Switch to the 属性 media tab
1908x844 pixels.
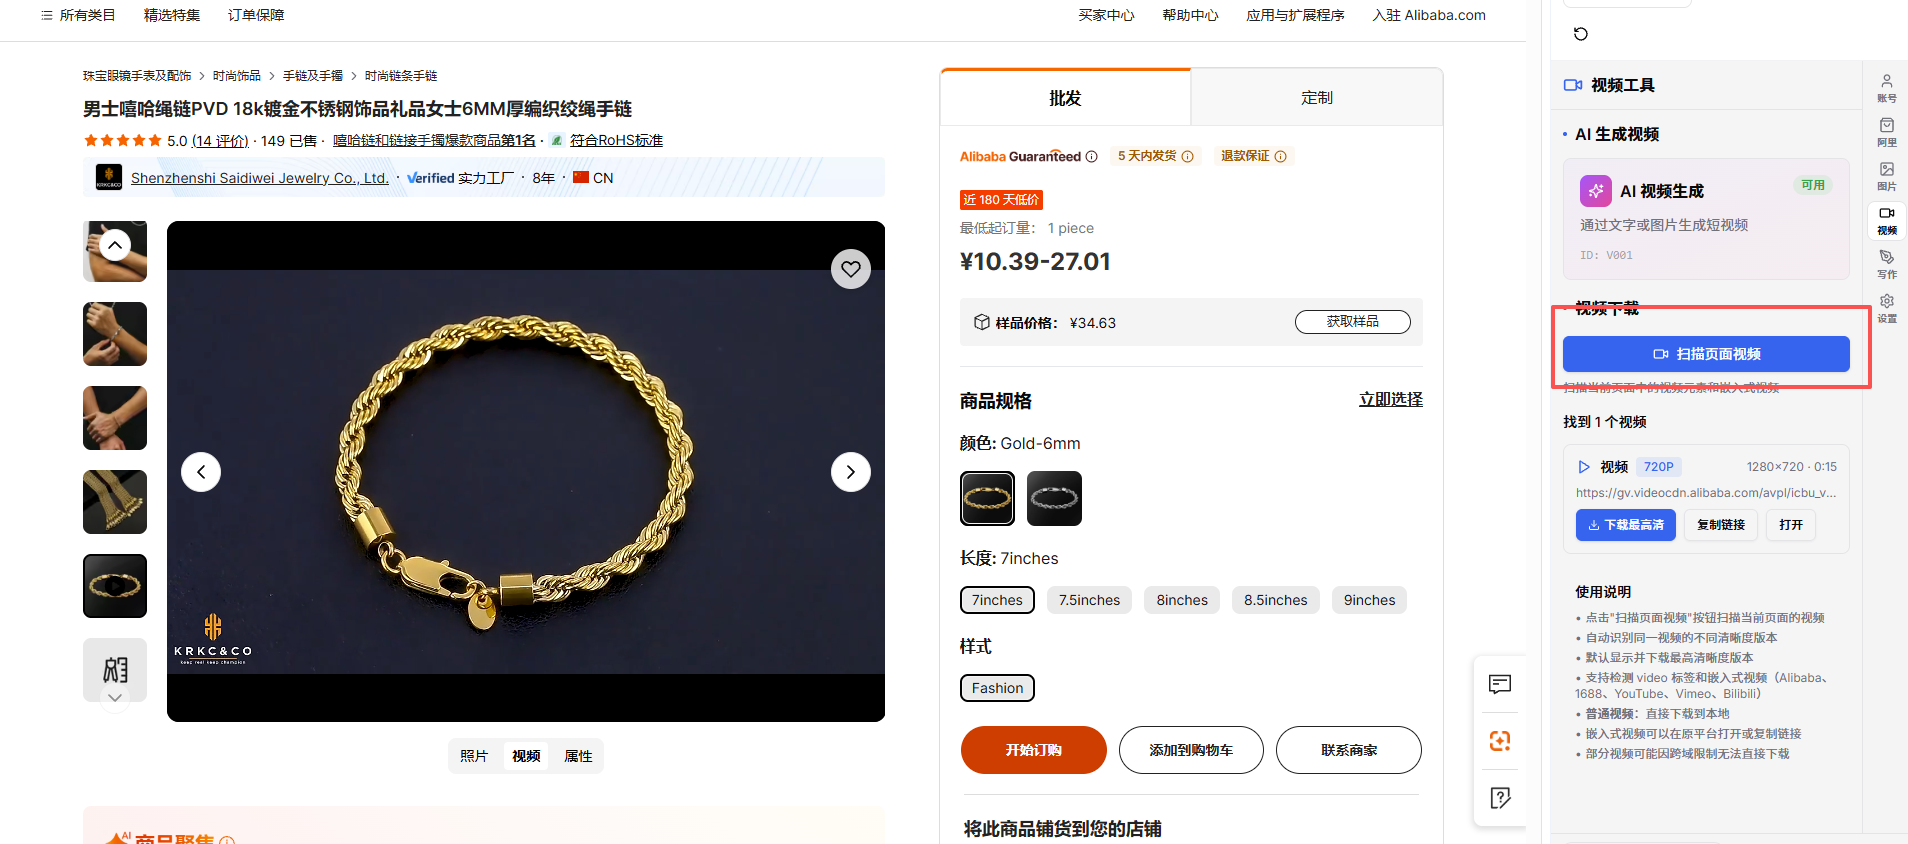pyautogui.click(x=578, y=756)
